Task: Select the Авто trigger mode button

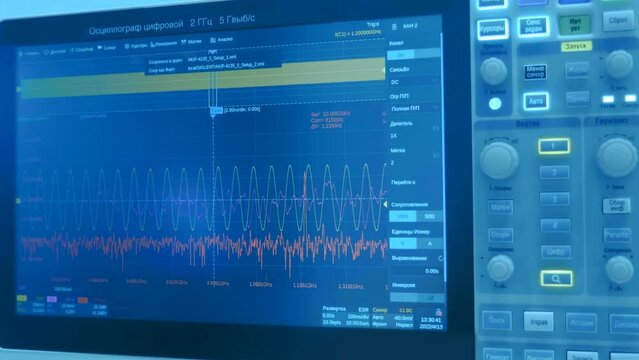Action: (535, 101)
